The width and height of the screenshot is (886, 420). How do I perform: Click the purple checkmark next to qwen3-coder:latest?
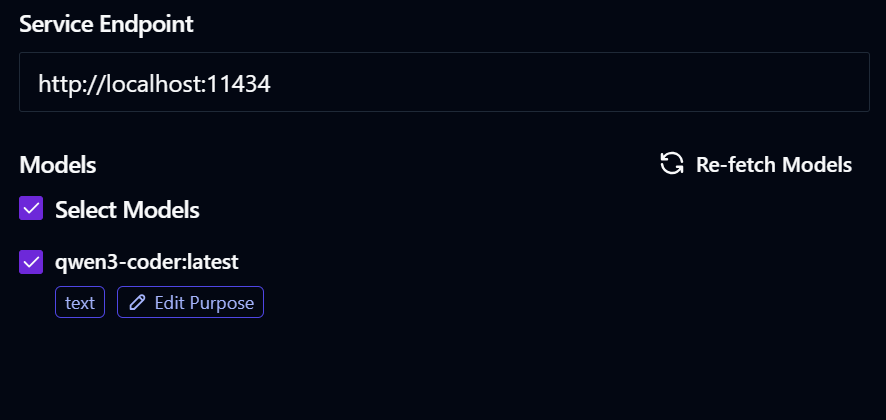tap(32, 262)
